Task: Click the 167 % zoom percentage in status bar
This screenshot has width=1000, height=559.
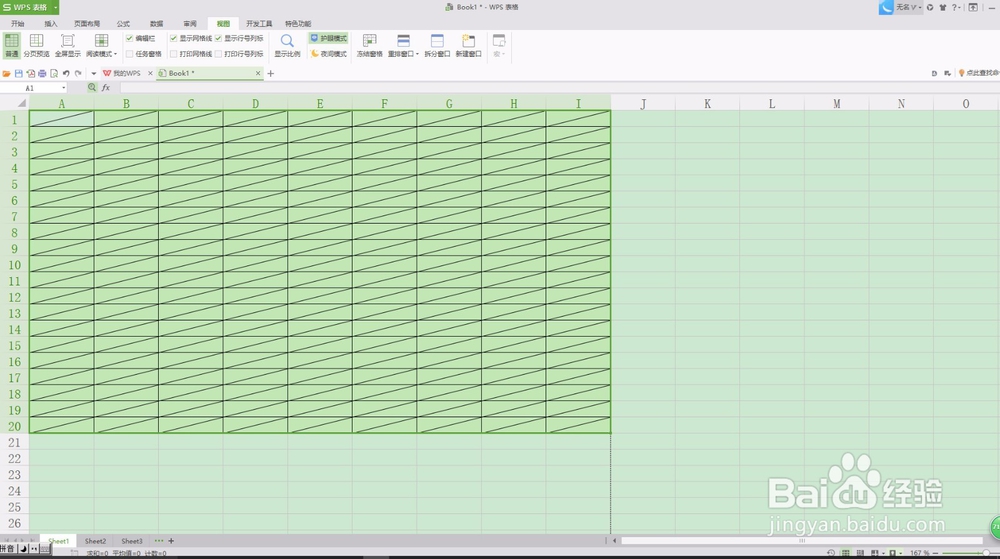Action: coord(919,553)
